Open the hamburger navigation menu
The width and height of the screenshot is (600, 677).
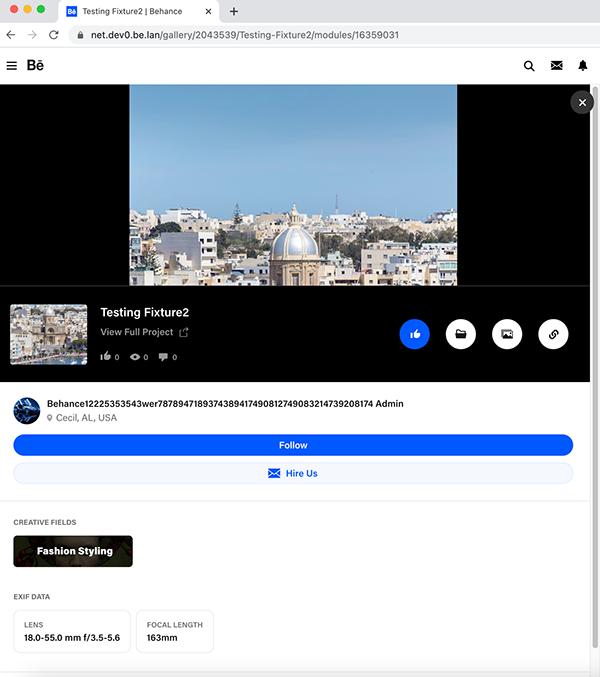click(x=12, y=66)
